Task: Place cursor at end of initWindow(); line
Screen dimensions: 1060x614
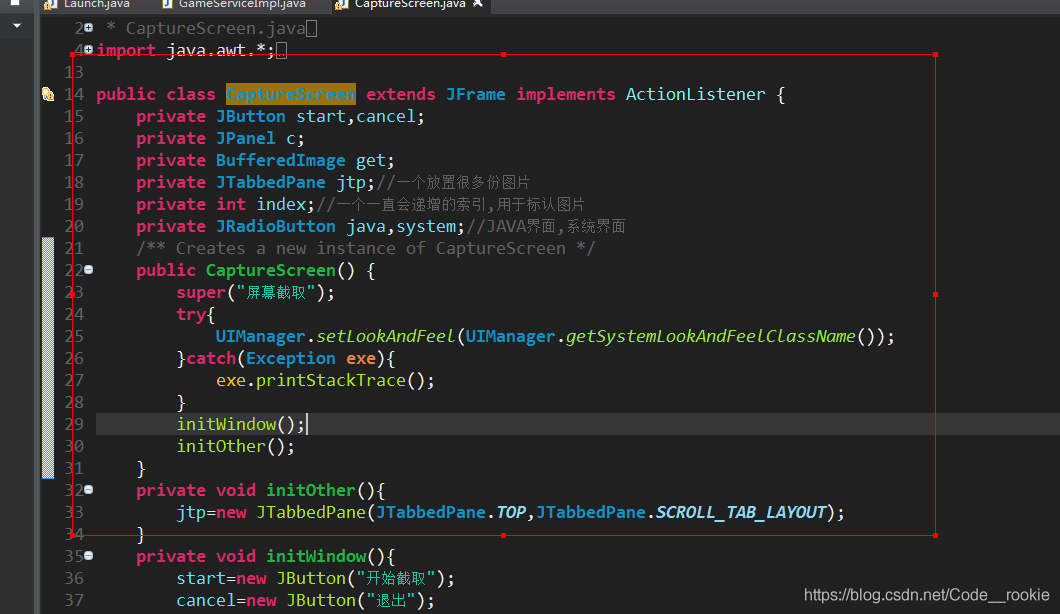Action: (x=306, y=425)
